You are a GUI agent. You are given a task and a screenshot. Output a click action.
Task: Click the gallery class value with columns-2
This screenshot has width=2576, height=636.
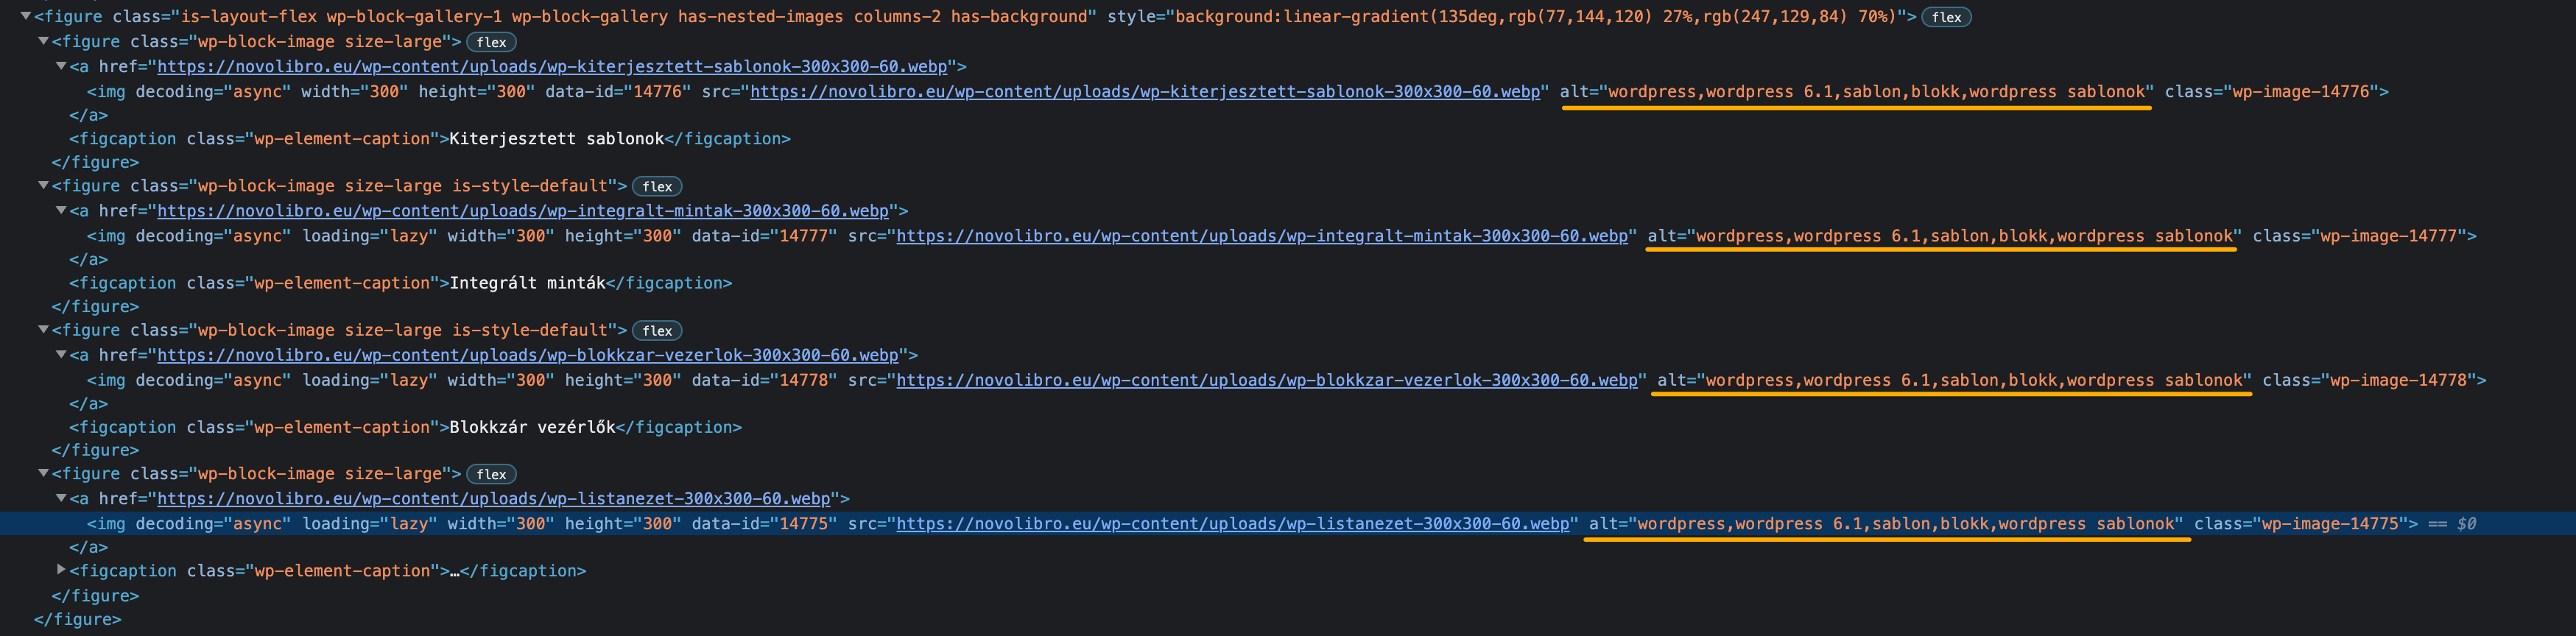tap(633, 16)
